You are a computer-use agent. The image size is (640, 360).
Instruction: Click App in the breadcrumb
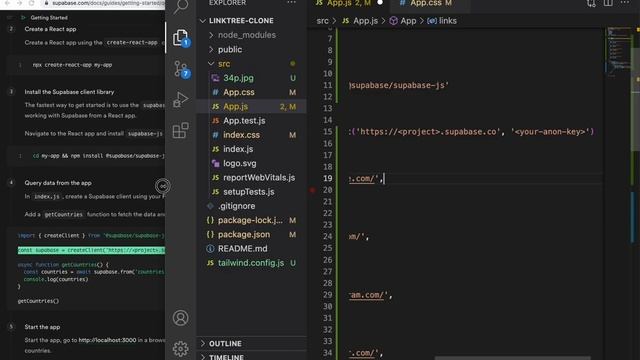(408, 21)
